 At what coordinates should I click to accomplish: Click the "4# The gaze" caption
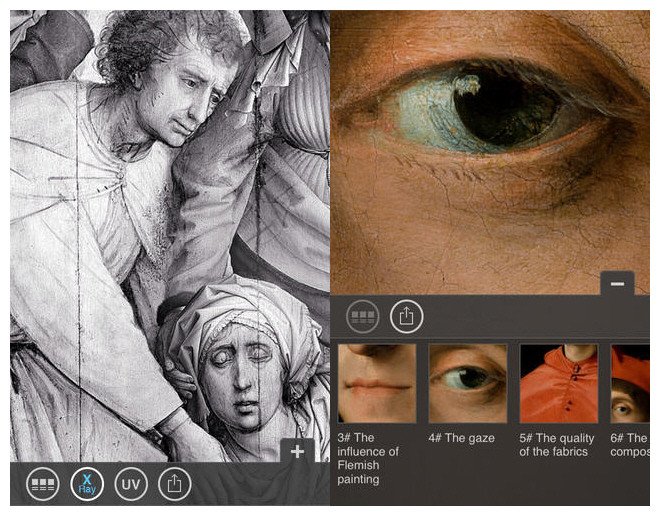(x=461, y=438)
